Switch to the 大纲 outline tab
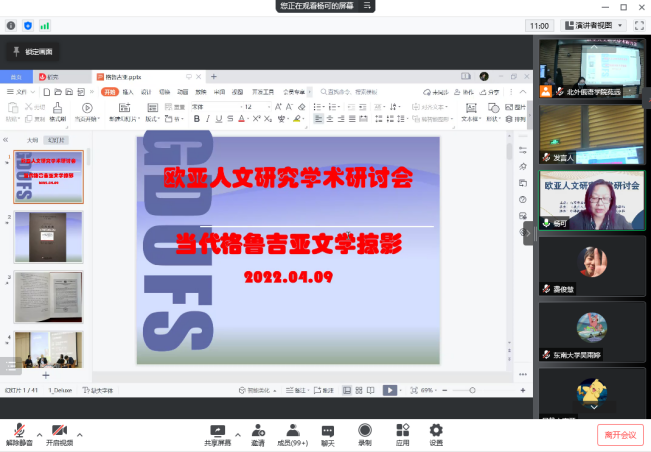Screen dimensions: 651x452 [32, 140]
